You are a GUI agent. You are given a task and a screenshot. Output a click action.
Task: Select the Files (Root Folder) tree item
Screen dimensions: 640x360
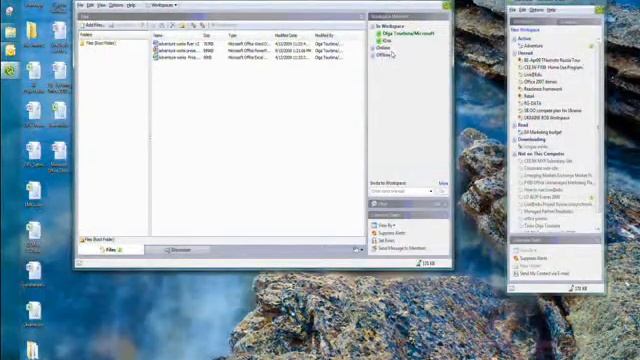pyautogui.click(x=98, y=43)
